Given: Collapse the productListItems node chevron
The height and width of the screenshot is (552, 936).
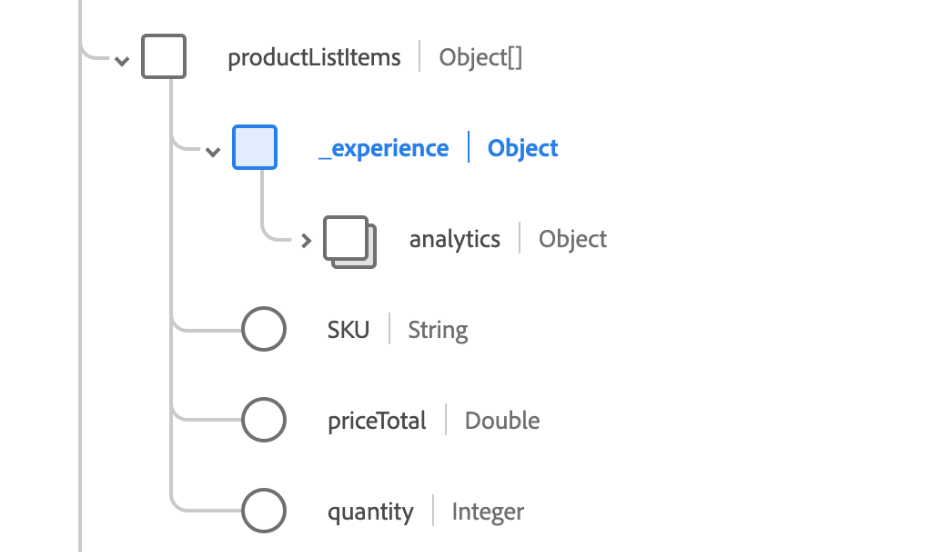Looking at the screenshot, I should point(122,60).
